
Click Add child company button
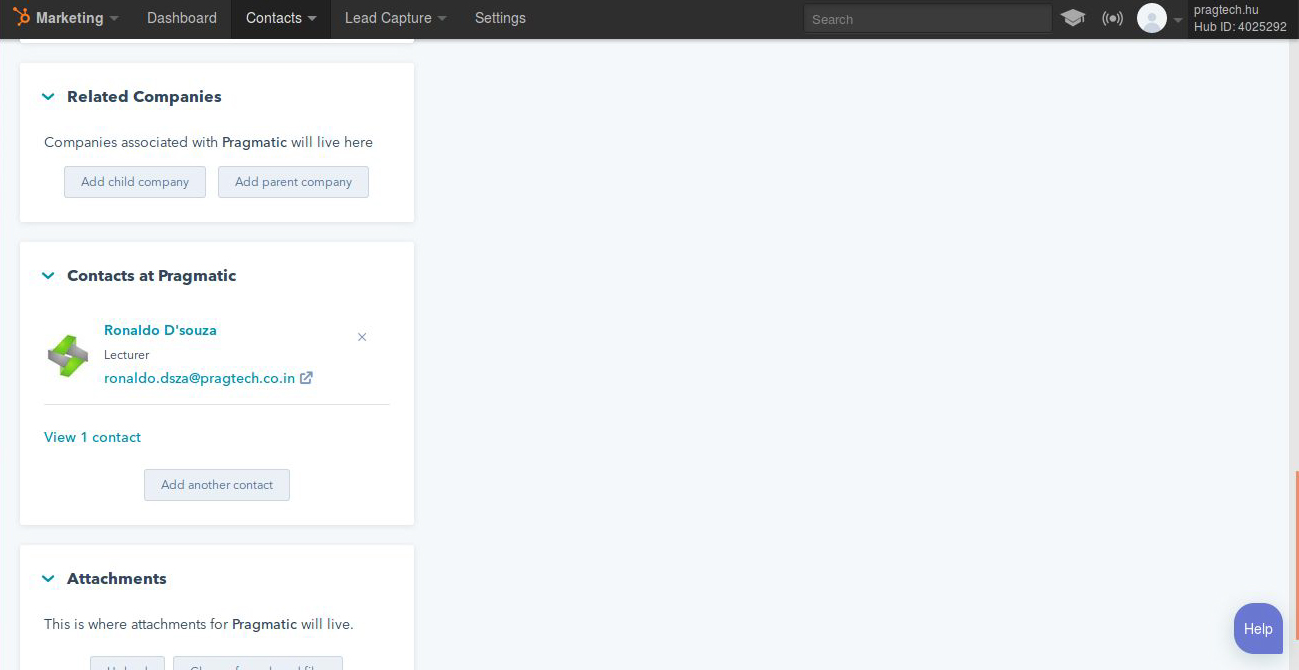(x=135, y=182)
